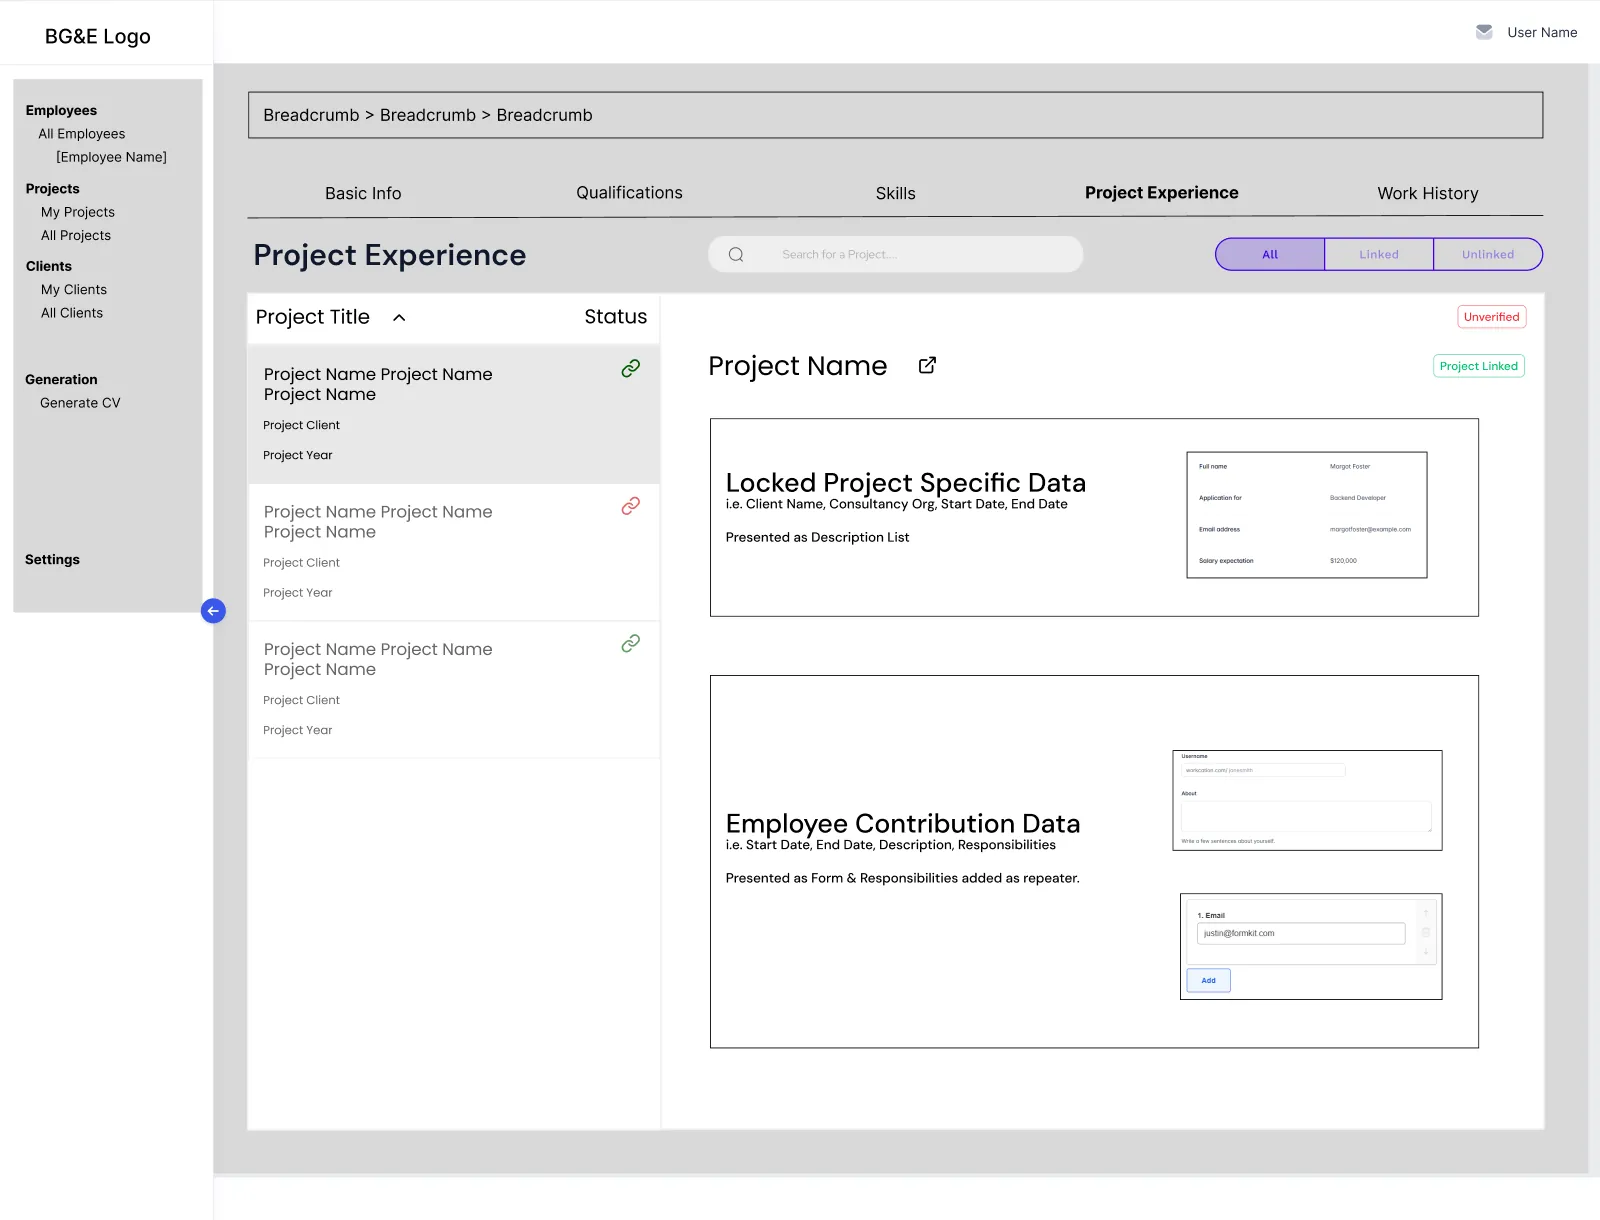This screenshot has height=1220, width=1600.
Task: Click Project Year in the third project card
Action: 298,731
